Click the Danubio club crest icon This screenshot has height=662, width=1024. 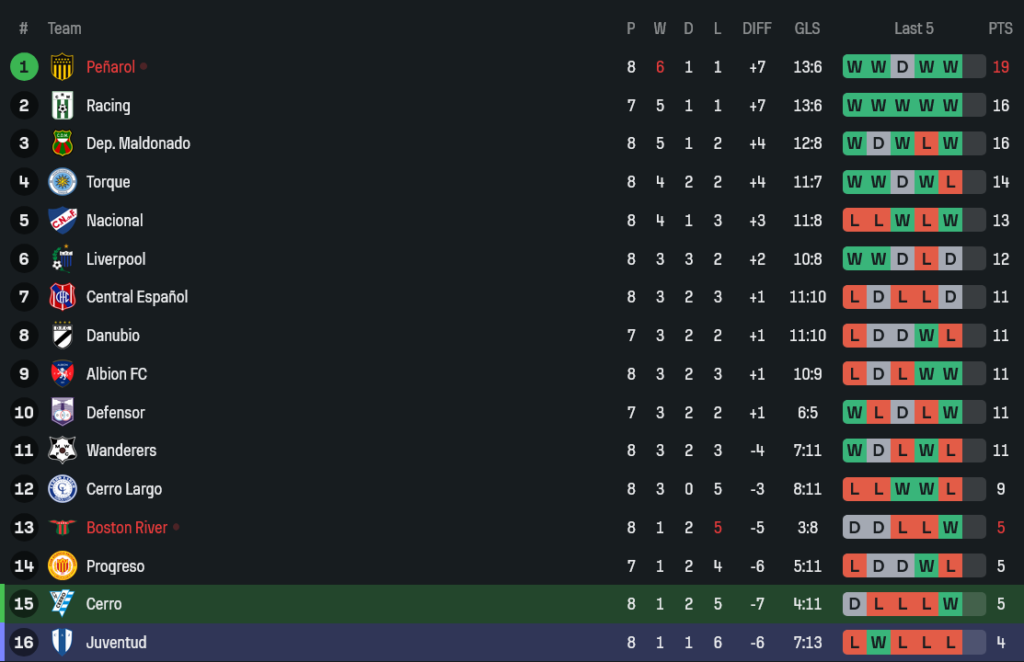pyautogui.click(x=62, y=336)
